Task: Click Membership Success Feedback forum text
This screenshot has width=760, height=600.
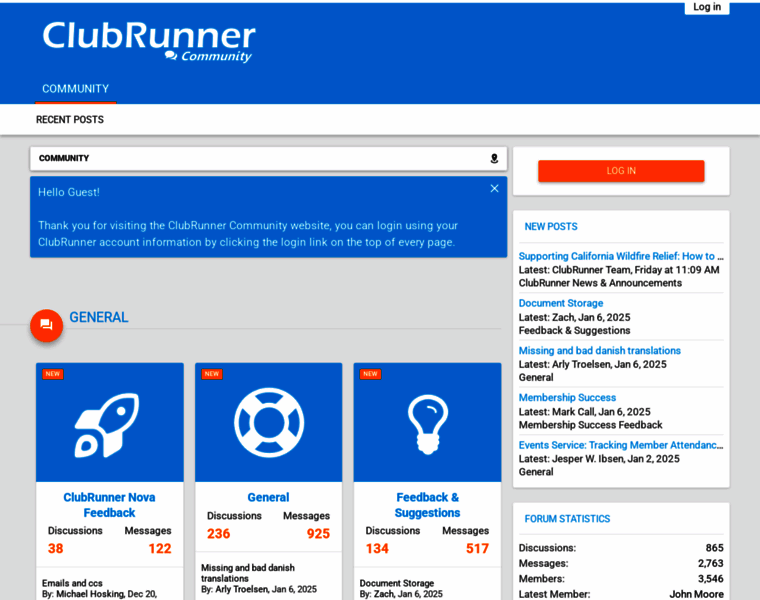Action: [590, 425]
